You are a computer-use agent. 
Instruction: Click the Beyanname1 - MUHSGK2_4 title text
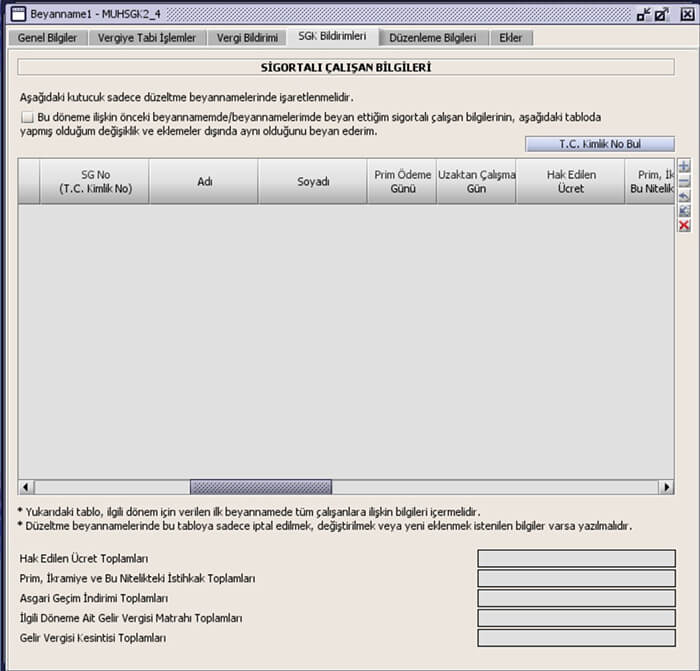pyautogui.click(x=96, y=14)
